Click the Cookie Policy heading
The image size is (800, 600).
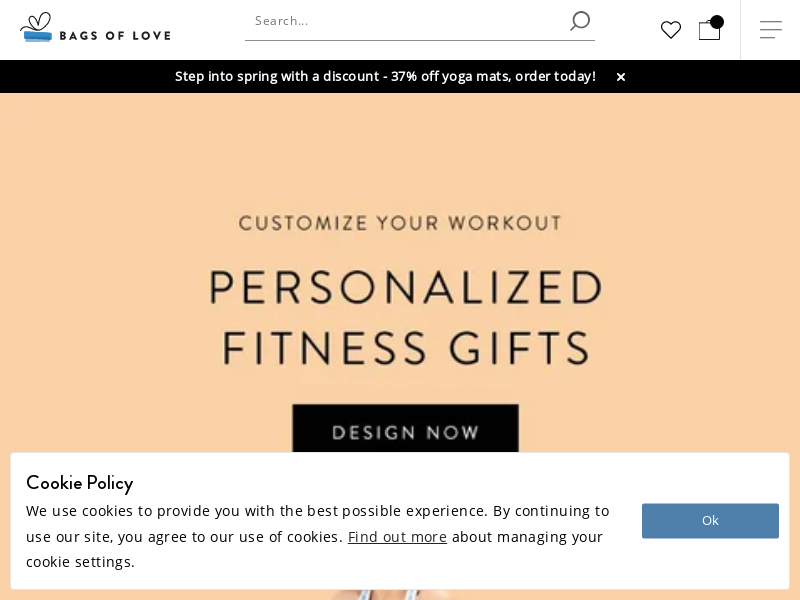(x=80, y=483)
